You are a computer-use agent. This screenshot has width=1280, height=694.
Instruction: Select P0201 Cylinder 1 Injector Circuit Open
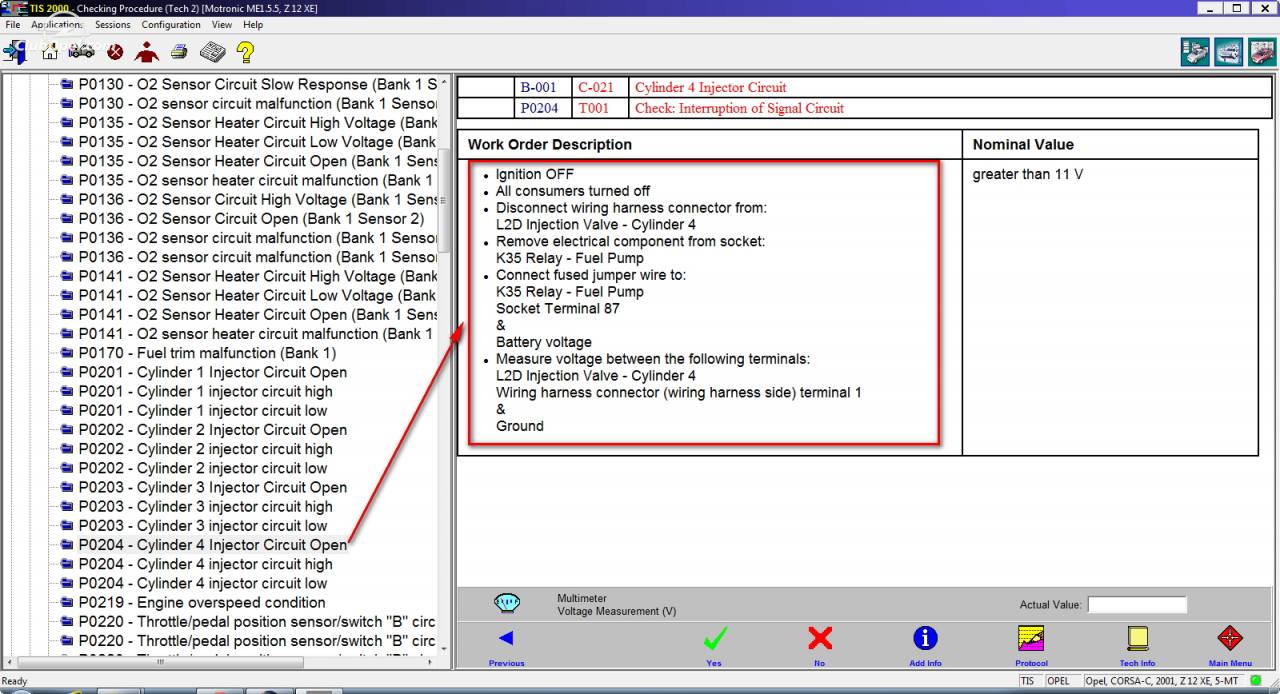(x=212, y=372)
